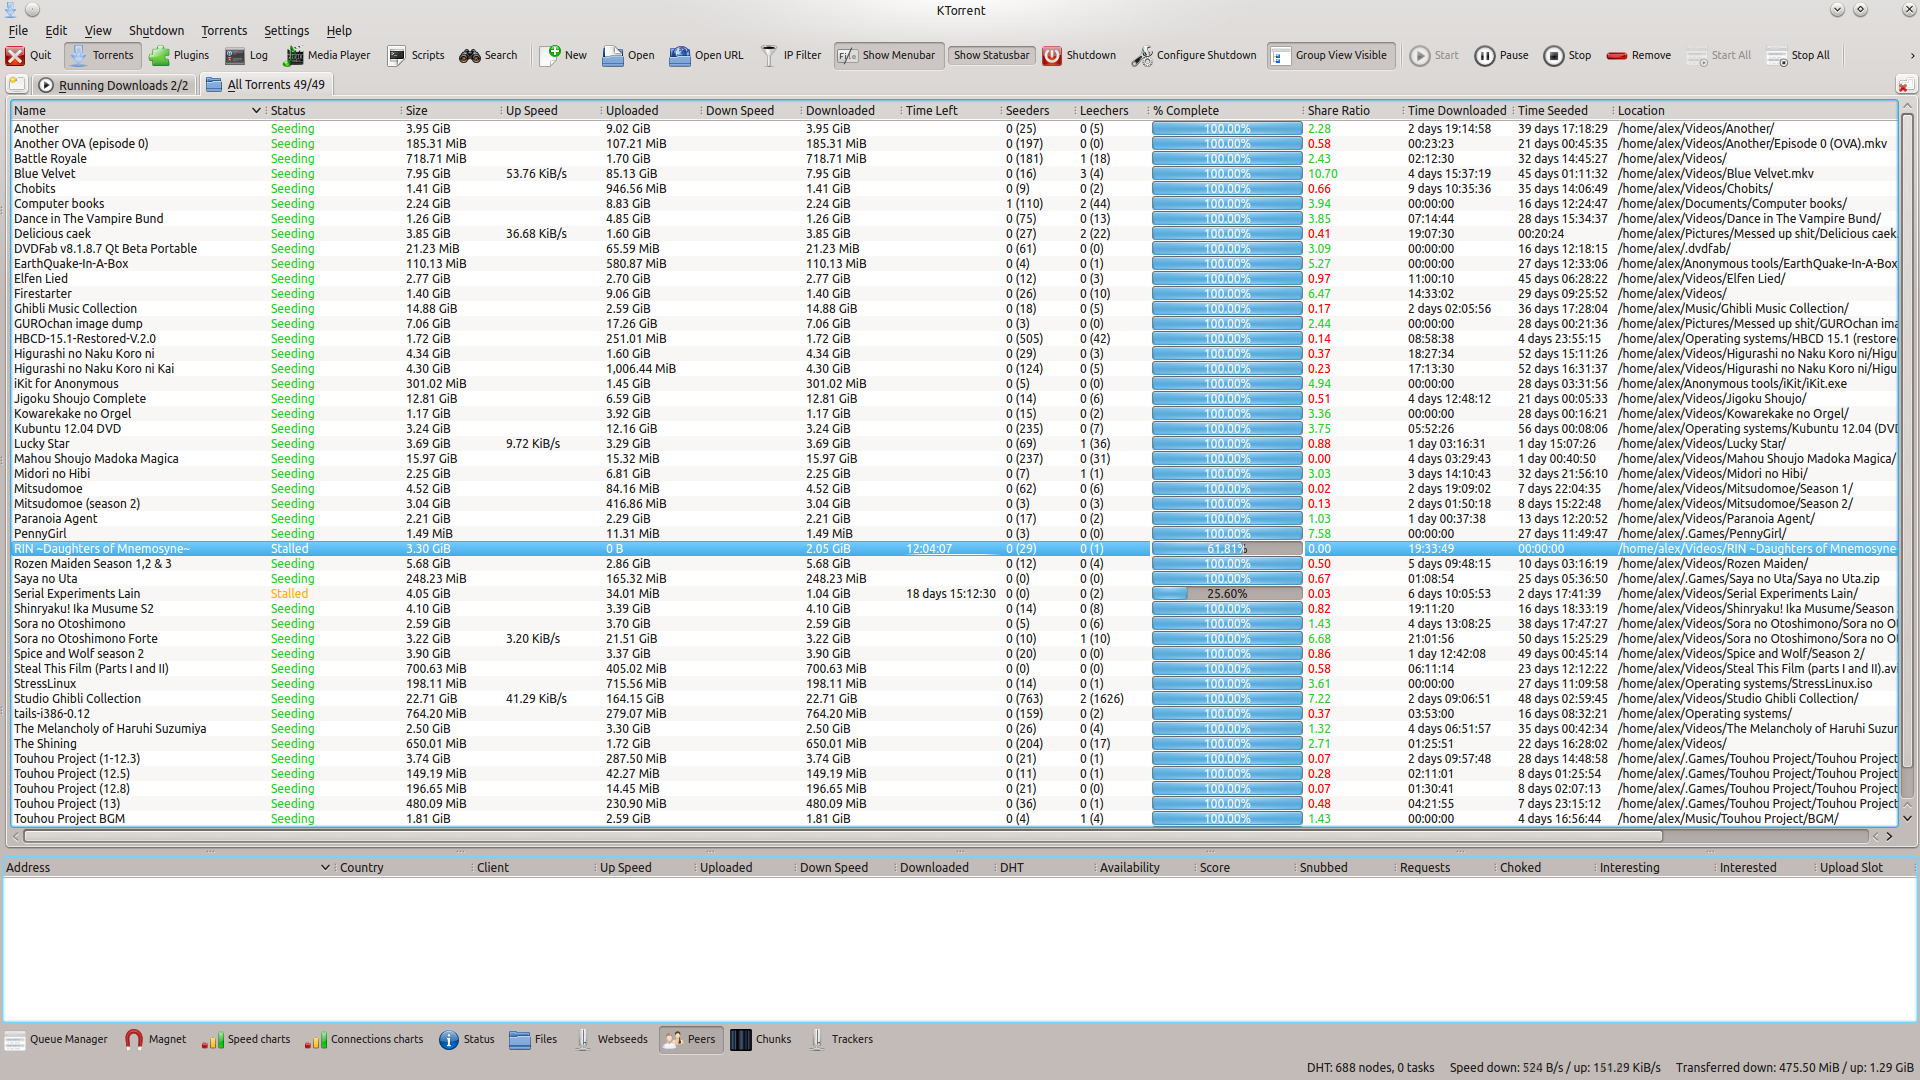Click the Shutdown power icon
This screenshot has height=1080, width=1920.
(1079, 56)
